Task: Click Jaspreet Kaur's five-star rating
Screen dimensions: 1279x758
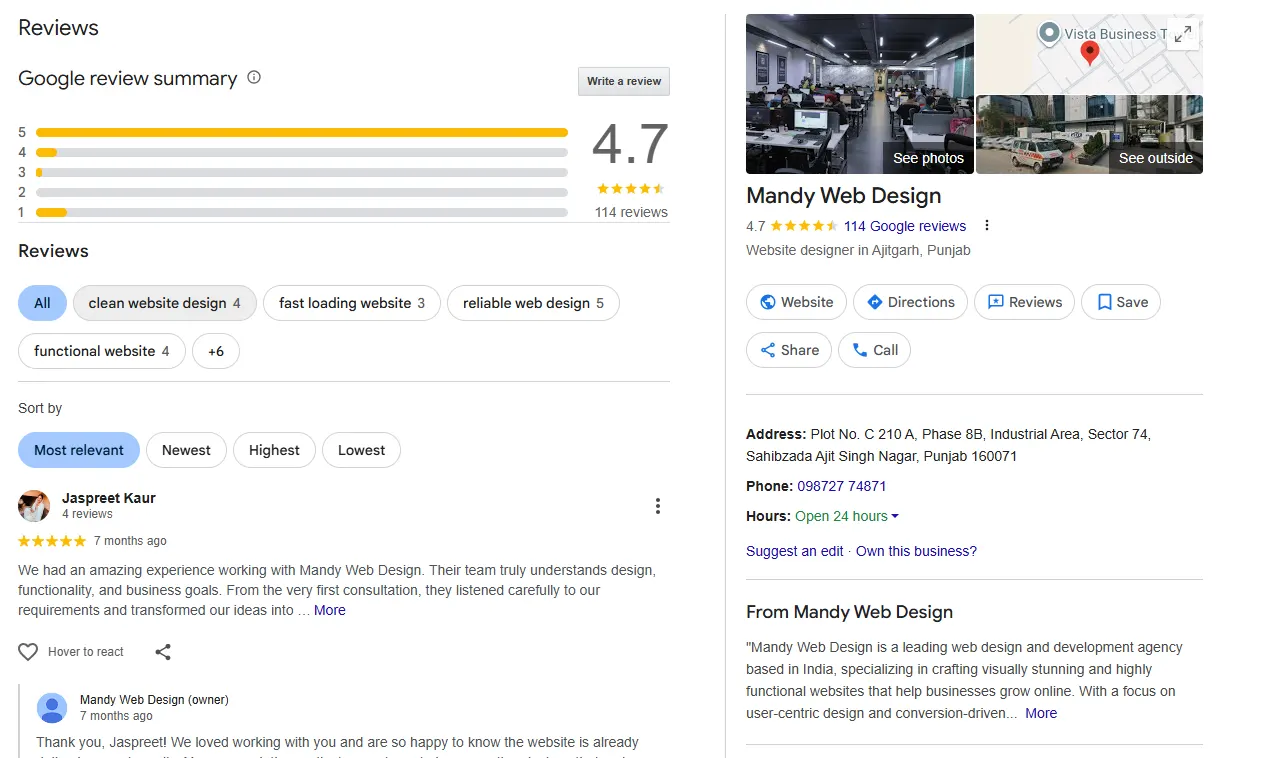Action: click(52, 541)
